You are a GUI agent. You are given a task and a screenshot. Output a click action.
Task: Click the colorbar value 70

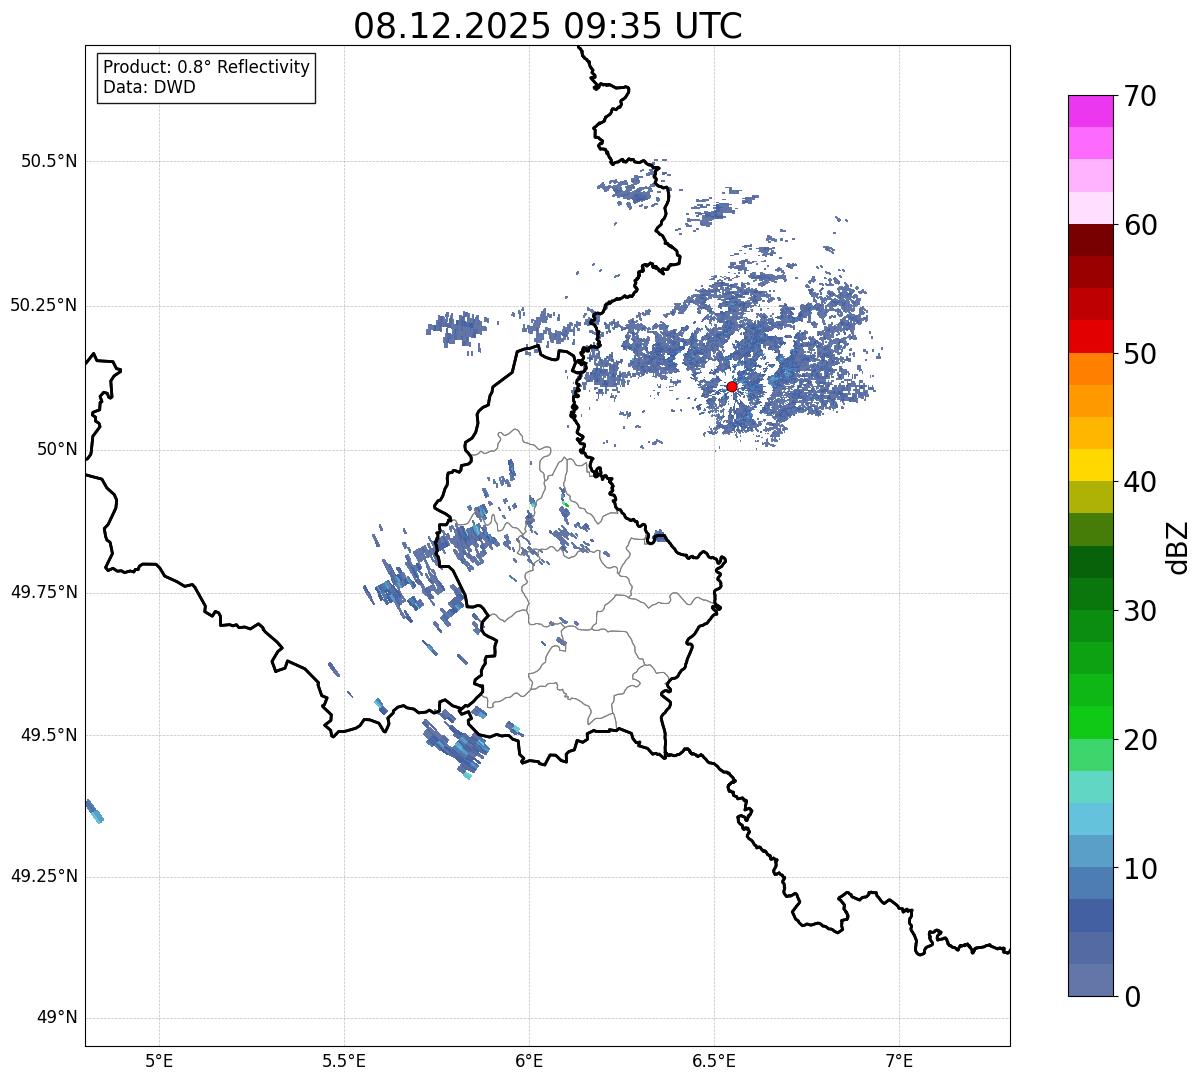click(1140, 96)
